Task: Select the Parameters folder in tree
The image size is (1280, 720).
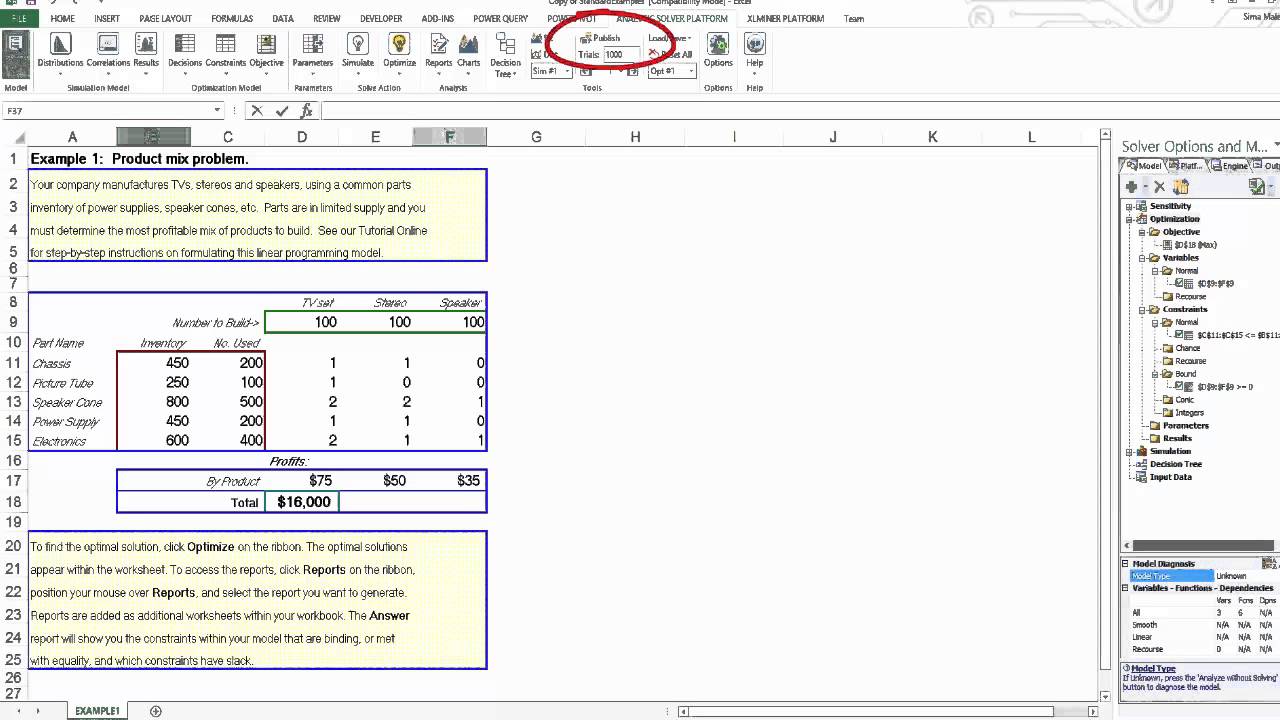Action: [x=1185, y=425]
